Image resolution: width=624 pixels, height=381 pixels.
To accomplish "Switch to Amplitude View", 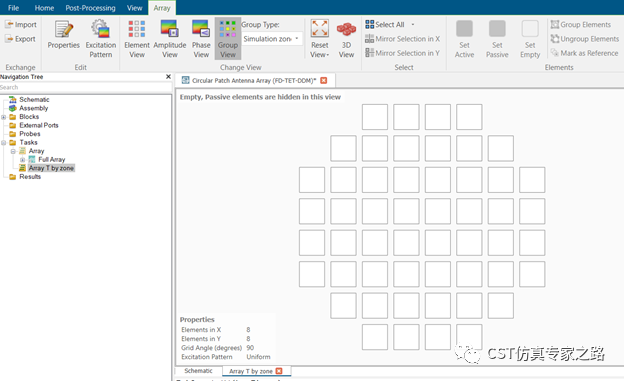I will 170,39.
